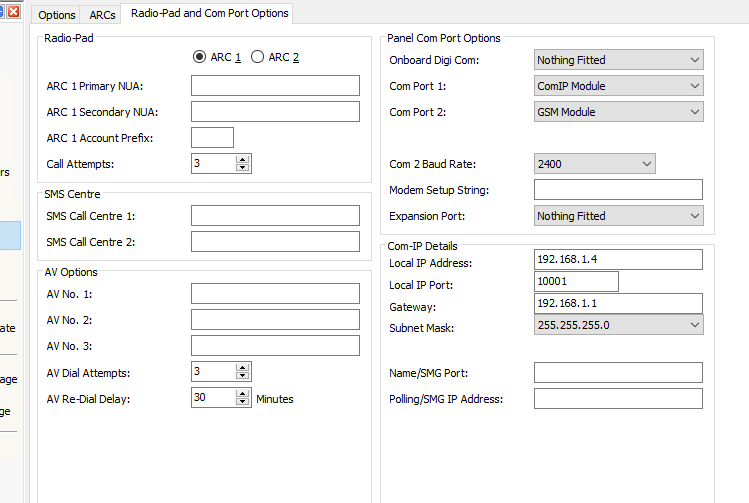The height and width of the screenshot is (503, 749).
Task: Open the Com Port 2 dropdown
Action: [x=619, y=112]
